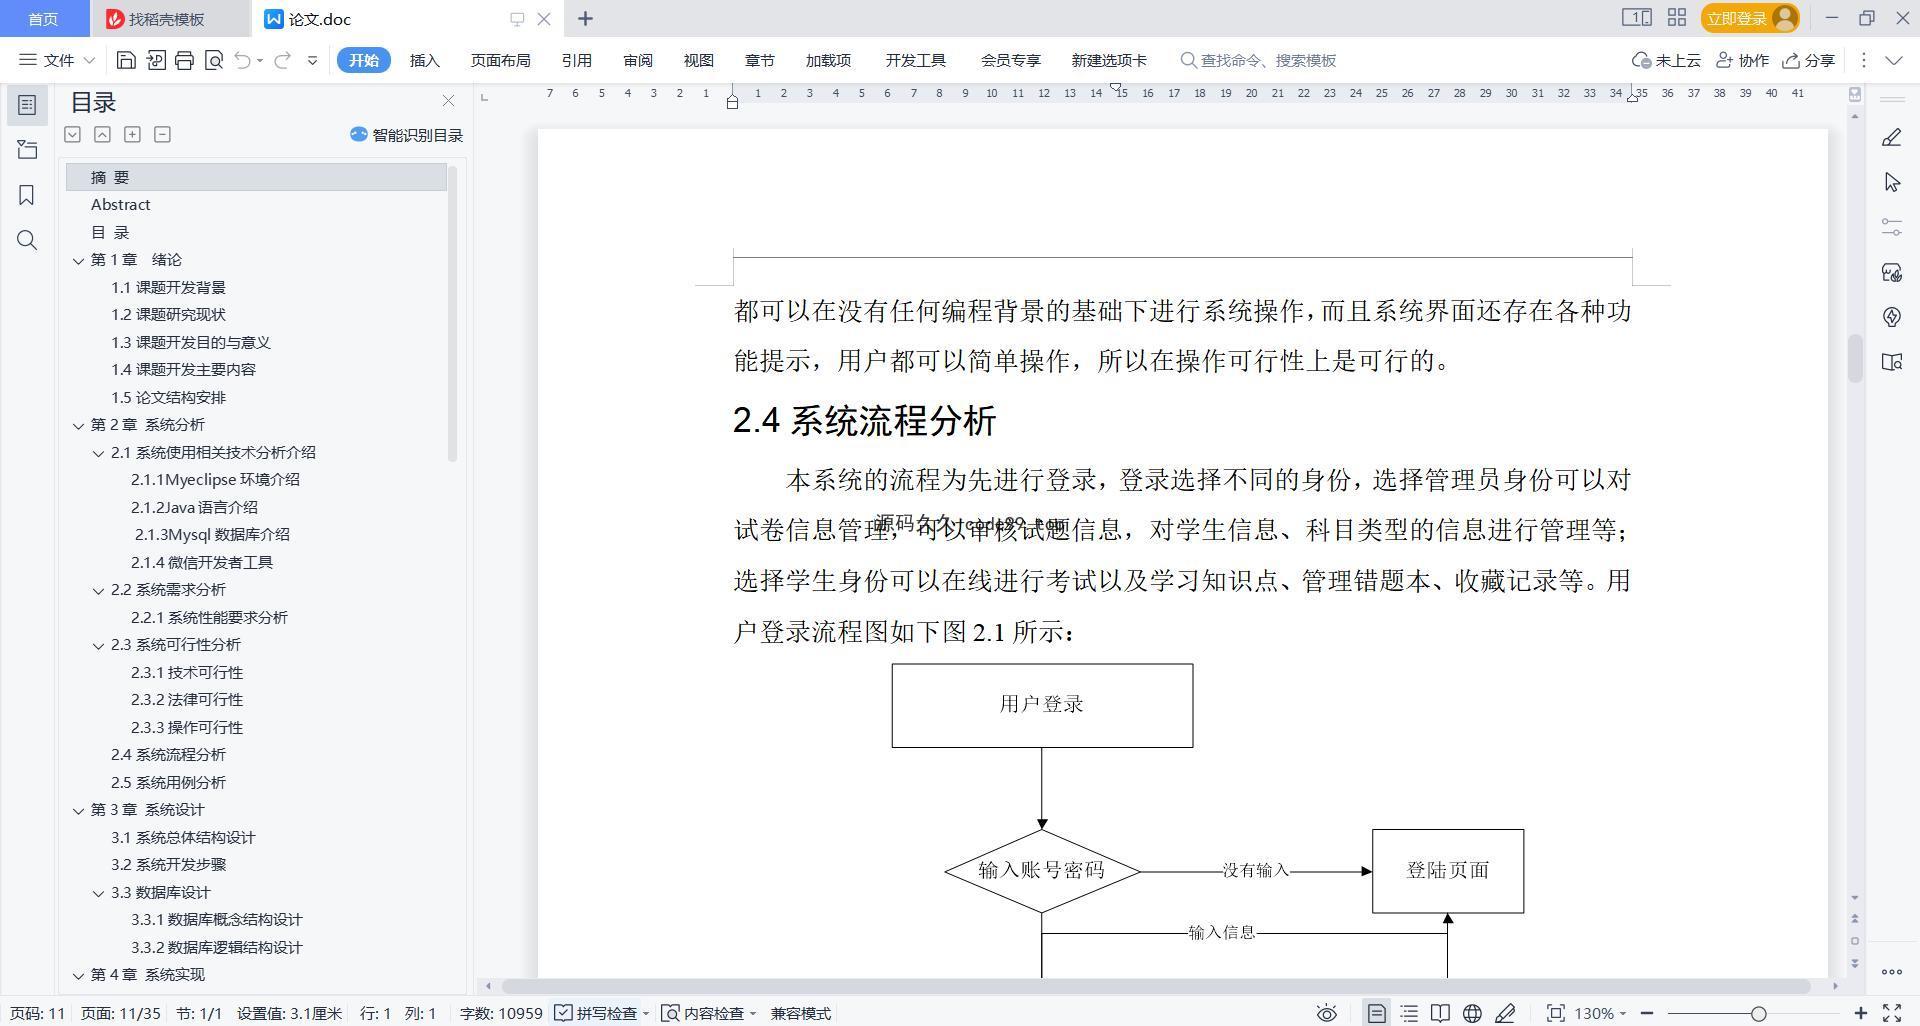The image size is (1920, 1026).
Task: Click the 协作 button
Action: (1742, 60)
